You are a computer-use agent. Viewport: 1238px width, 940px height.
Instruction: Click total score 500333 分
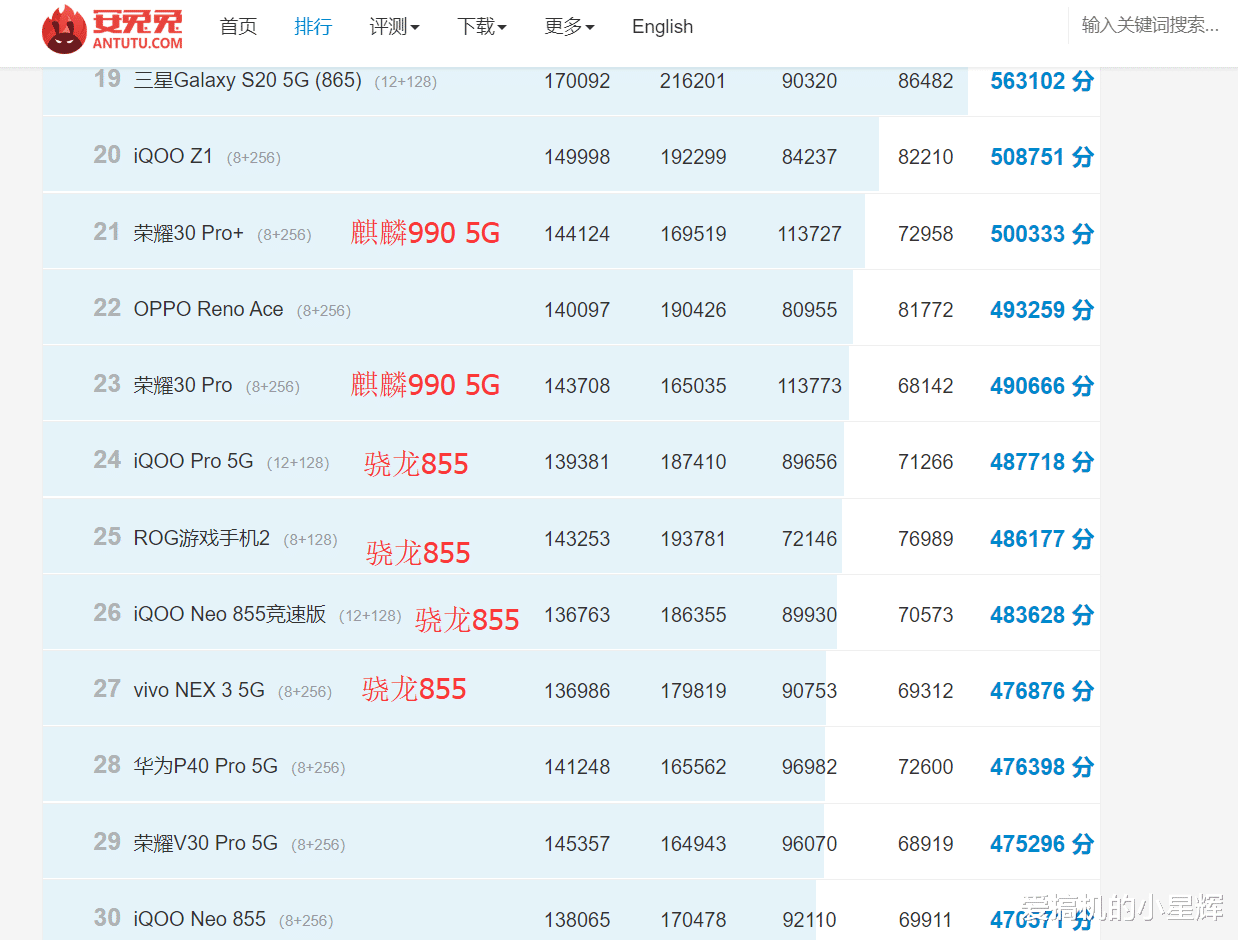(x=1042, y=234)
